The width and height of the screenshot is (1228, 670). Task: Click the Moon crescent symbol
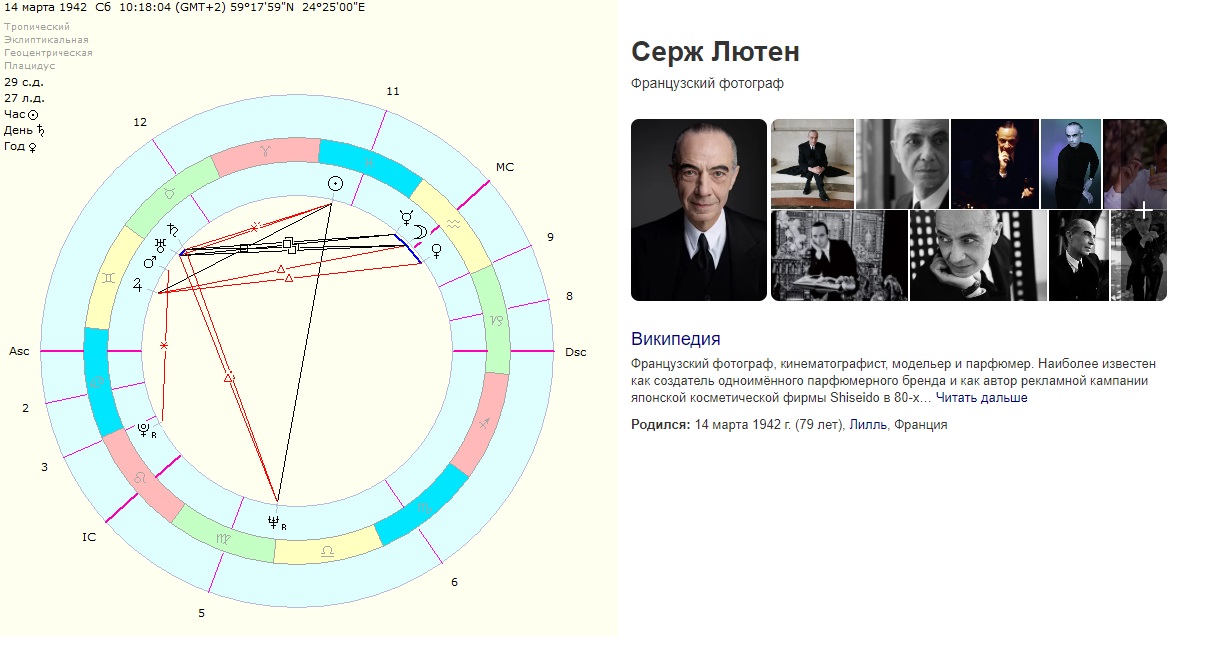tap(421, 231)
